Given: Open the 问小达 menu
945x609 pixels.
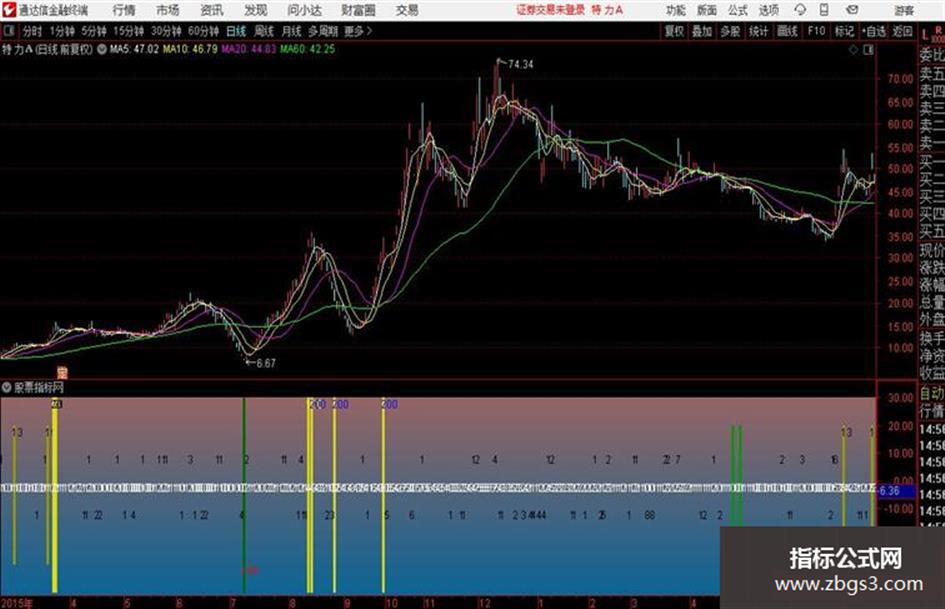Looking at the screenshot, I should point(305,10).
